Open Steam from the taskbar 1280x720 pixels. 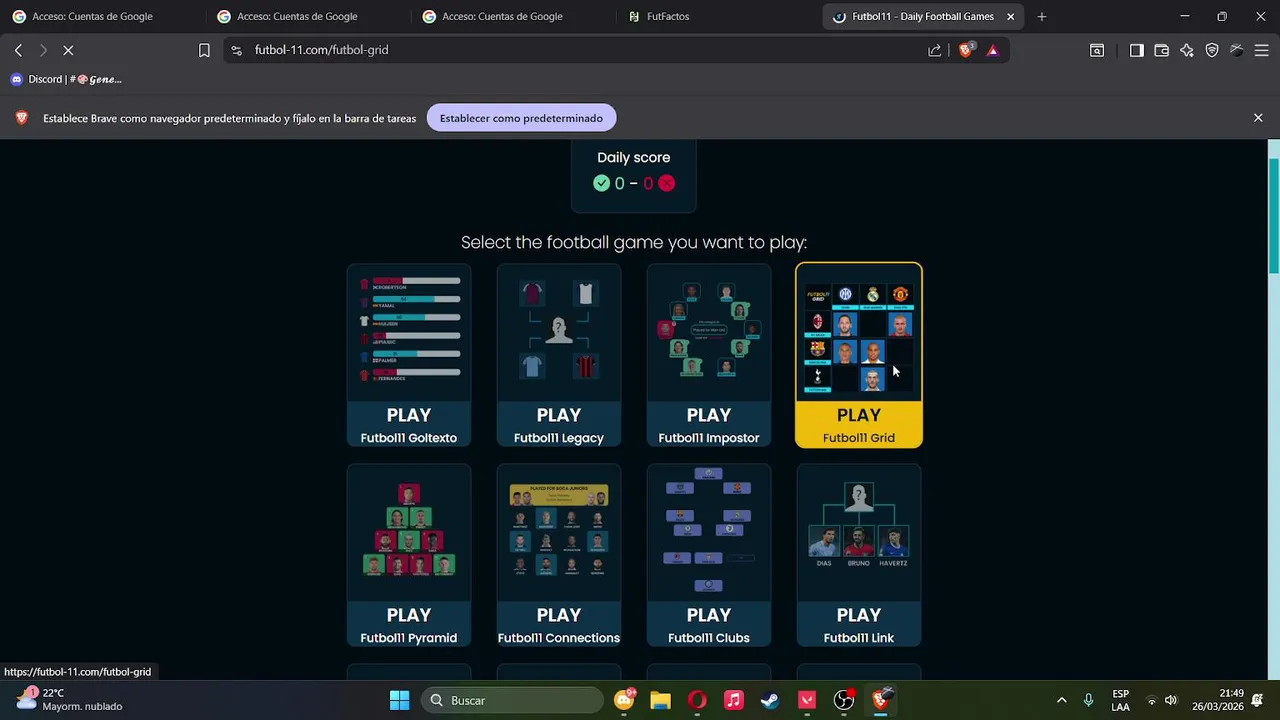click(770, 700)
